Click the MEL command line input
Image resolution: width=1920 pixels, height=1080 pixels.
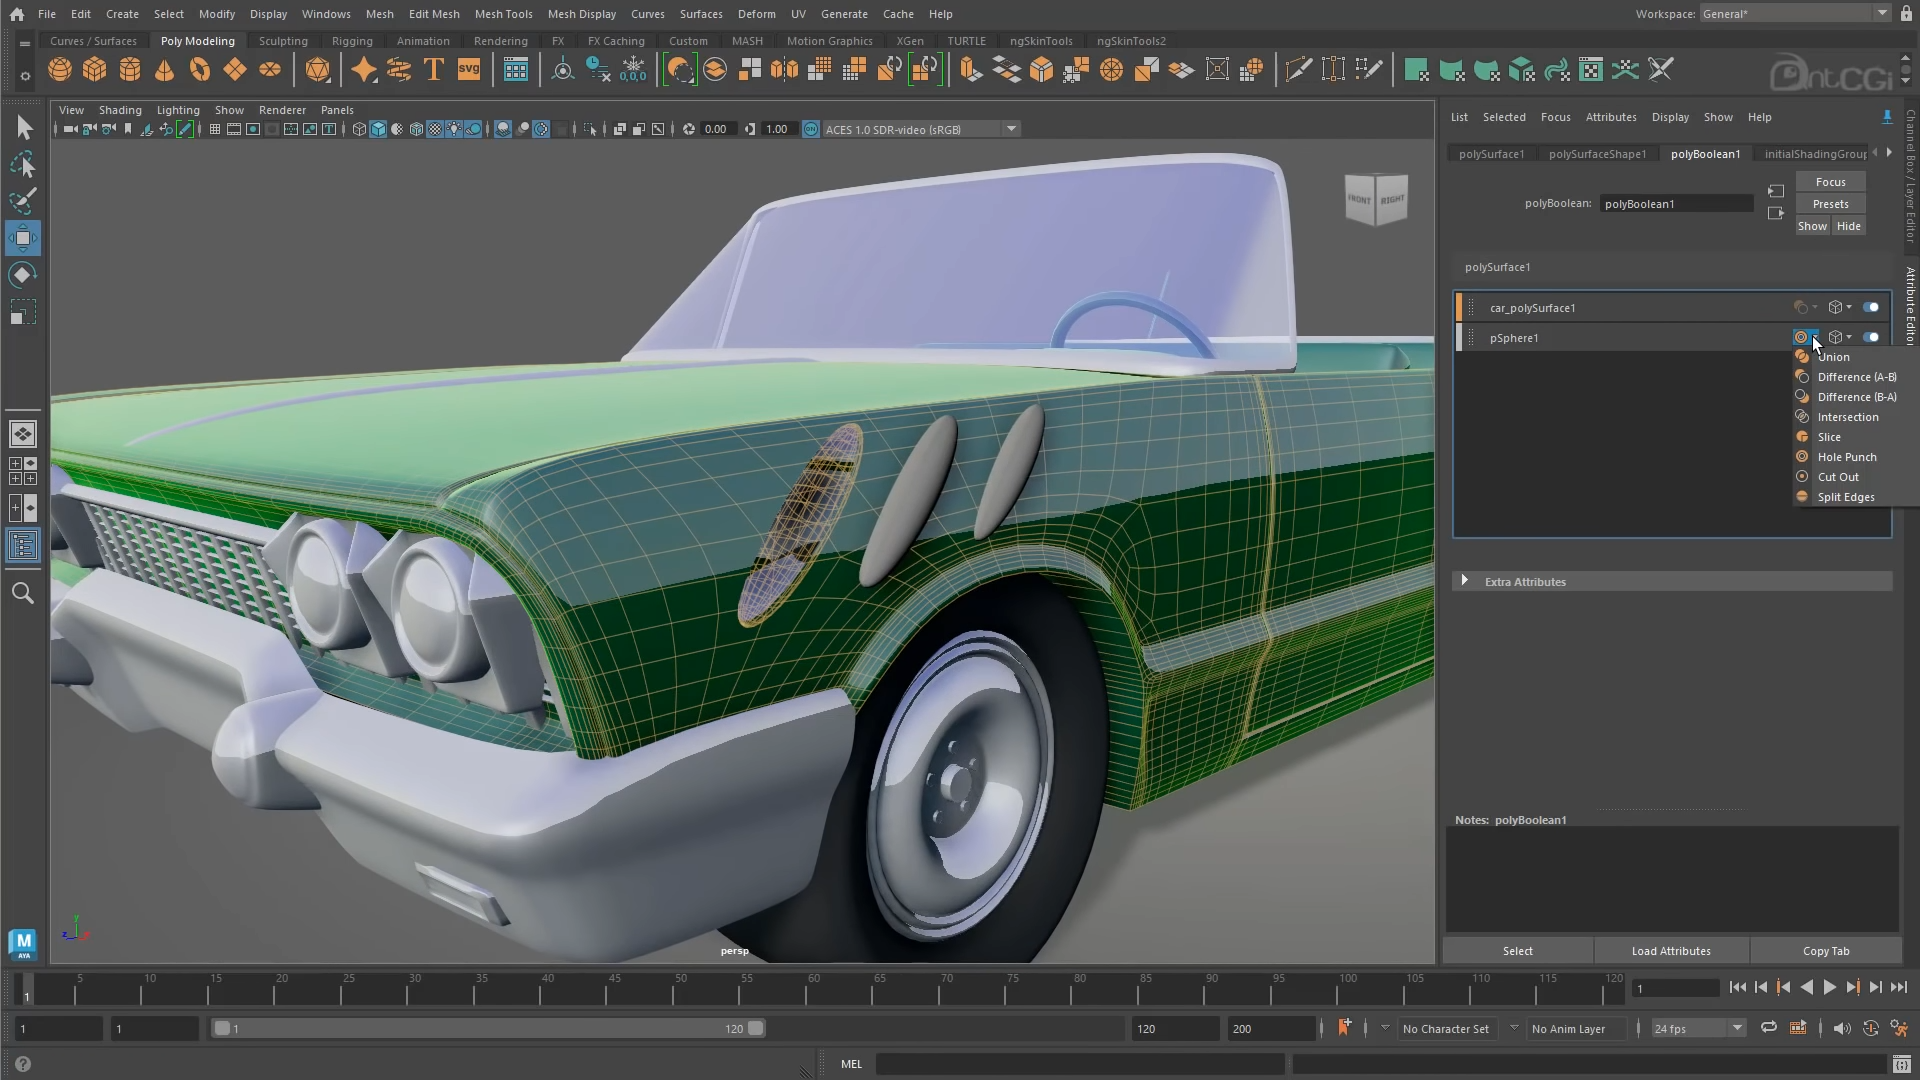(x=1080, y=1064)
